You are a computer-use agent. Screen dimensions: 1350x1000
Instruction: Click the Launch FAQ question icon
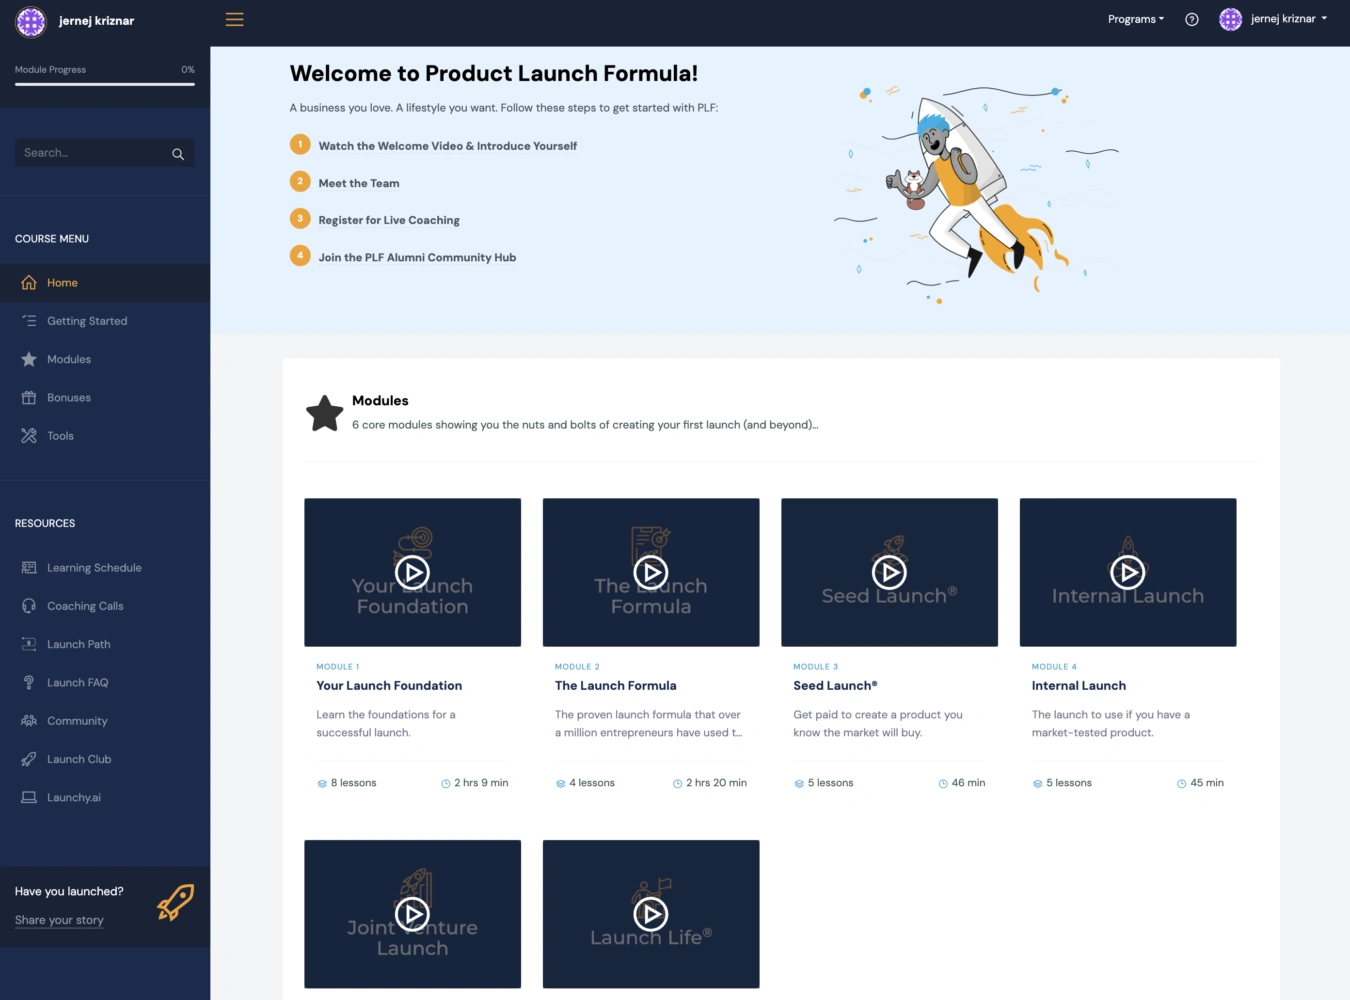point(29,683)
